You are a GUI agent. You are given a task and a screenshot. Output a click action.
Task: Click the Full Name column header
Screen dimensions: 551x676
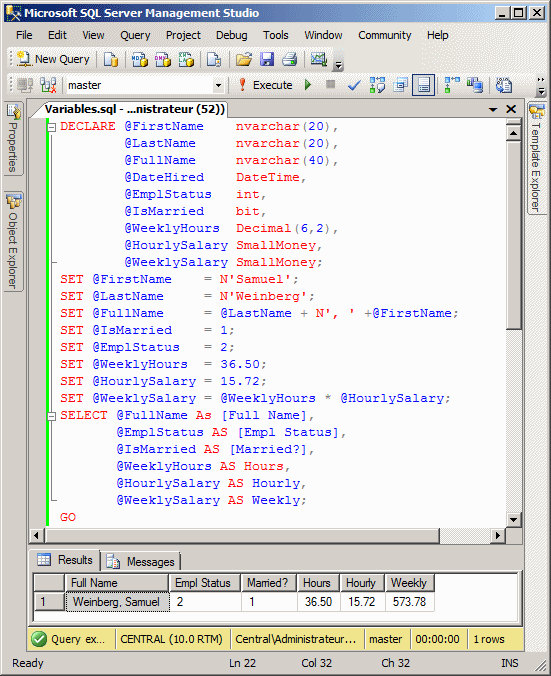116,583
